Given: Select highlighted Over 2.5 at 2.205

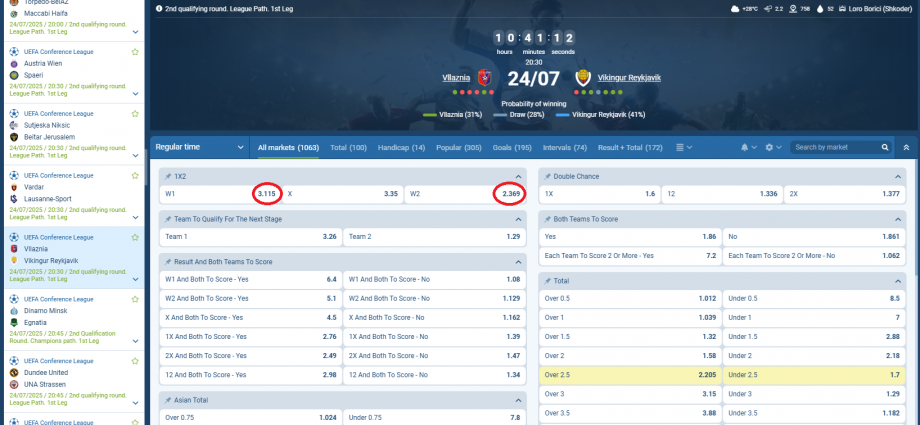Looking at the screenshot, I should tap(630, 375).
